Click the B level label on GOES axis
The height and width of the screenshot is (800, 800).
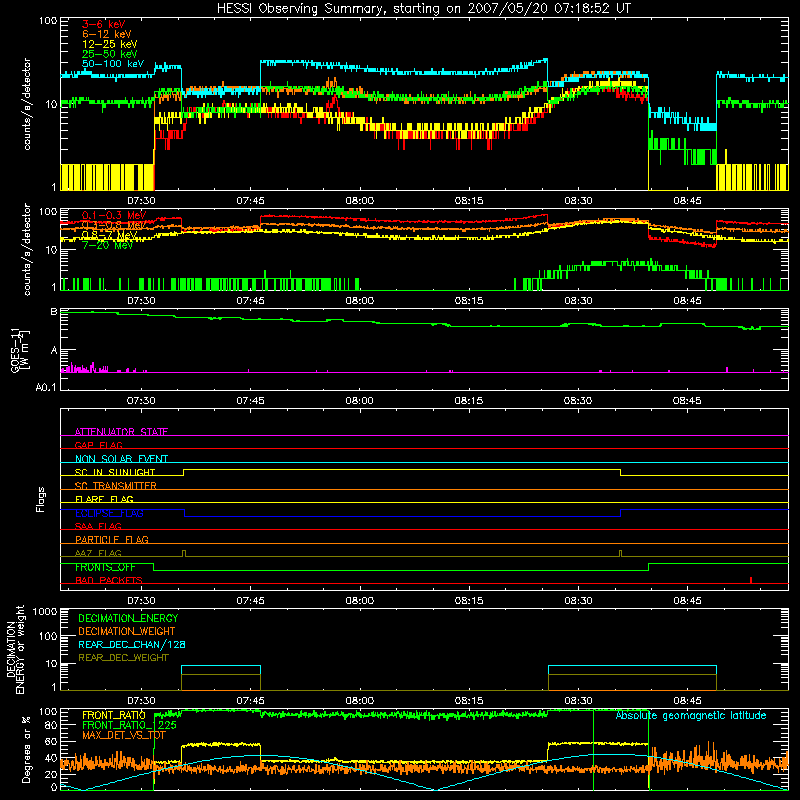pyautogui.click(x=54, y=311)
